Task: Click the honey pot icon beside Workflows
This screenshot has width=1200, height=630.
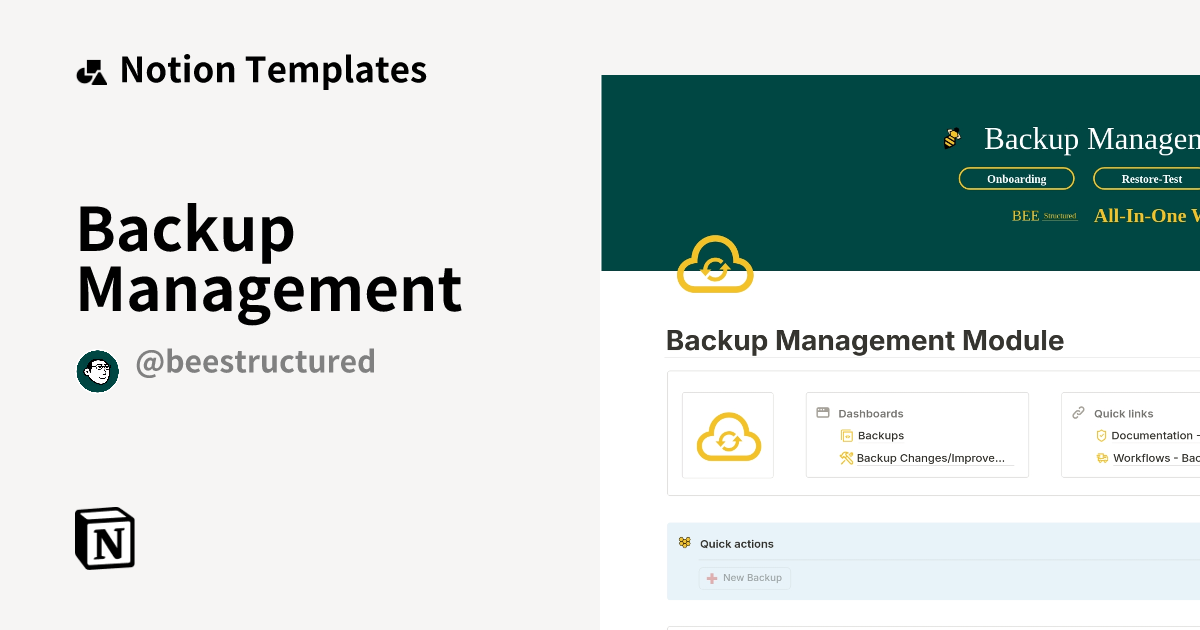Action: [x=1100, y=458]
